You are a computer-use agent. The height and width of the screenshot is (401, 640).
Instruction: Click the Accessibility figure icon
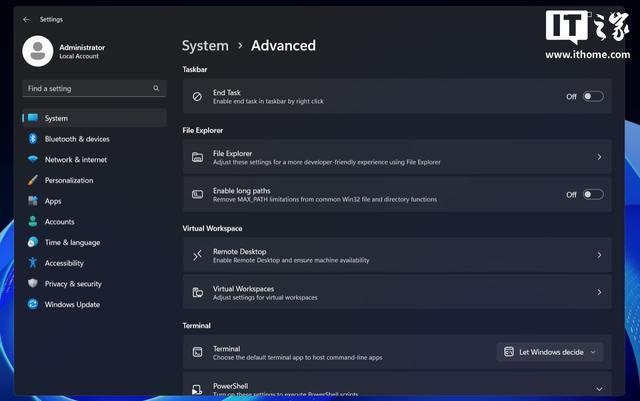click(33, 263)
